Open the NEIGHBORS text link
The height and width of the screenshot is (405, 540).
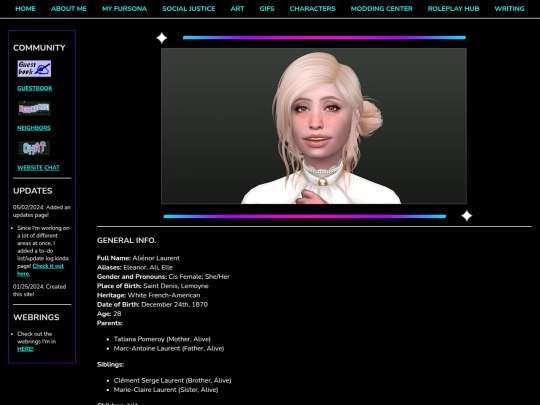[x=34, y=128]
